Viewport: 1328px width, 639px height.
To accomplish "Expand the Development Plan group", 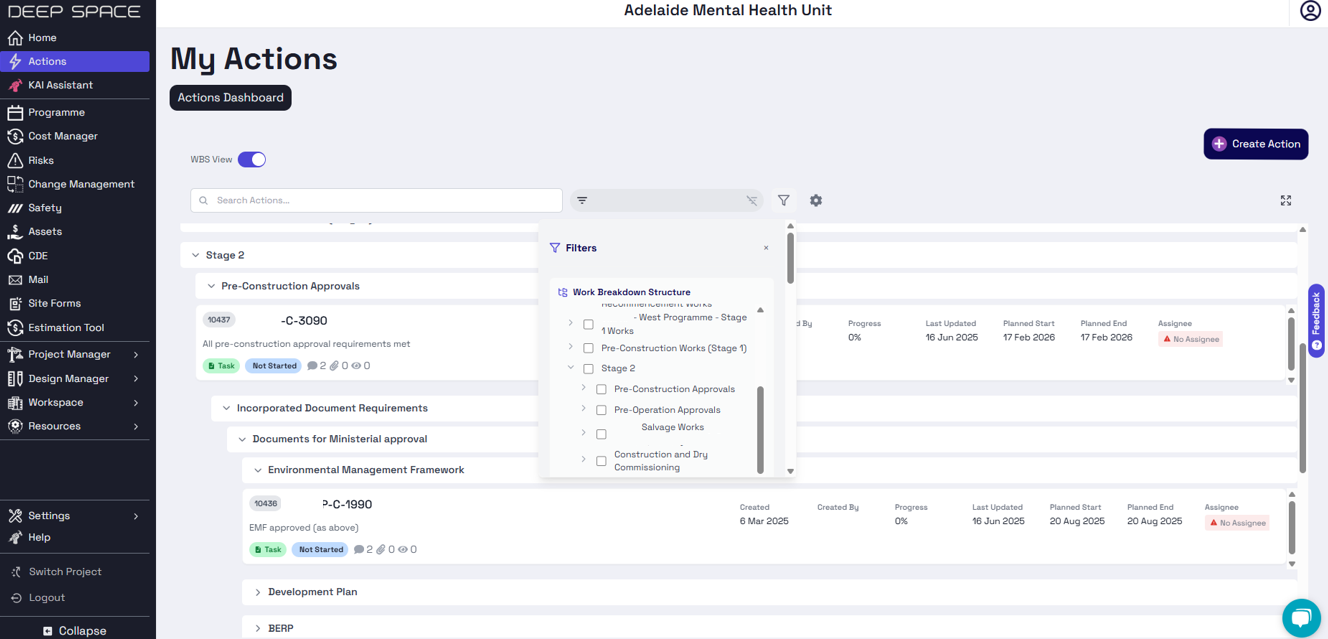I will coord(258,592).
